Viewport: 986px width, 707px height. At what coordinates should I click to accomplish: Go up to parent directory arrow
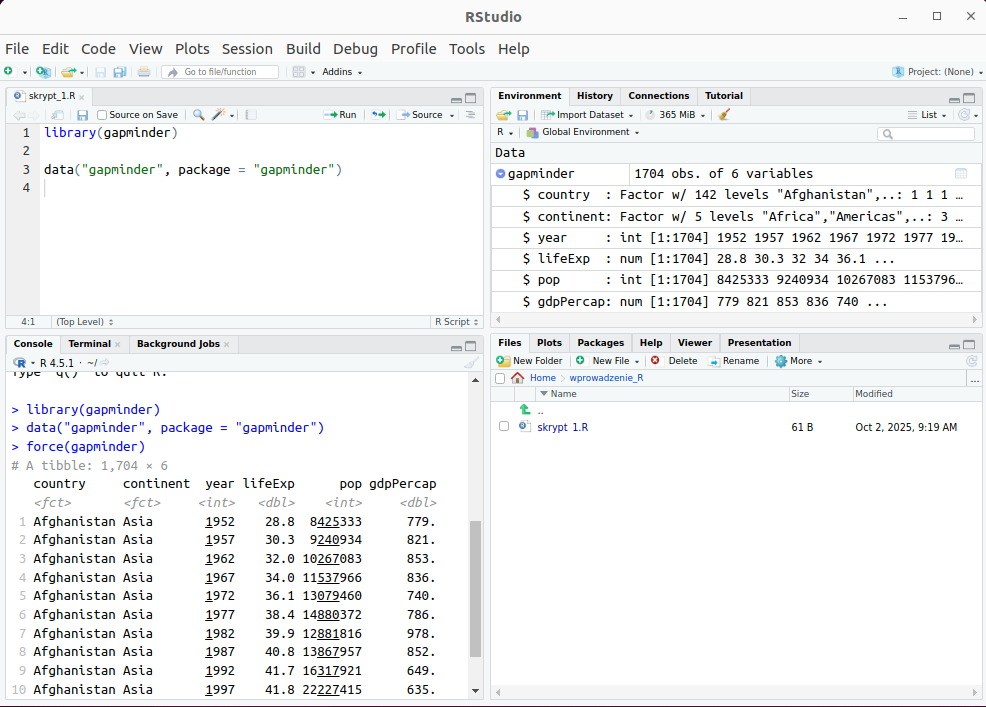tap(525, 409)
